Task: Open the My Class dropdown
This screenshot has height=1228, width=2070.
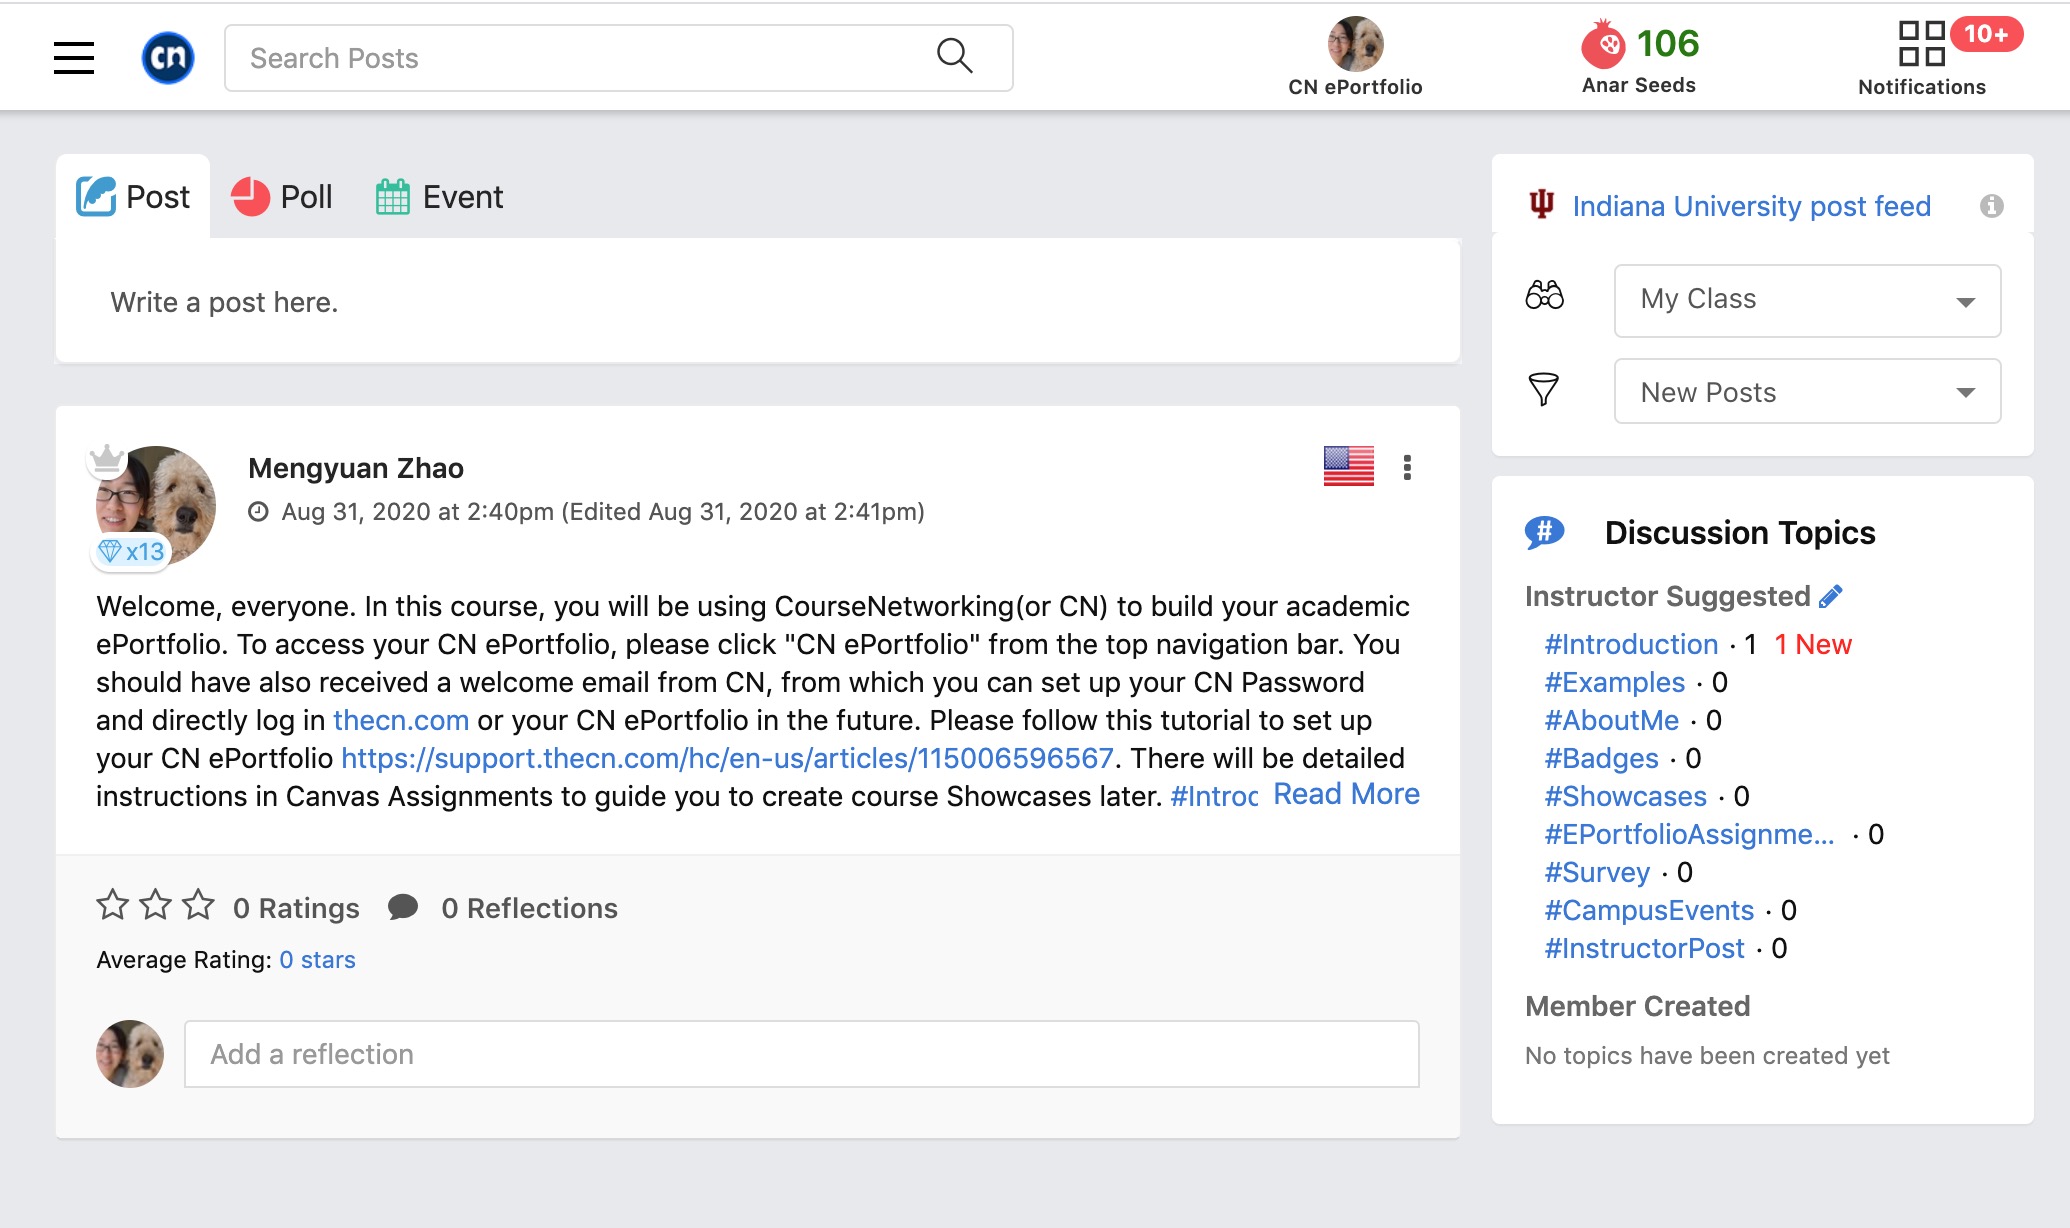Action: click(x=1807, y=300)
